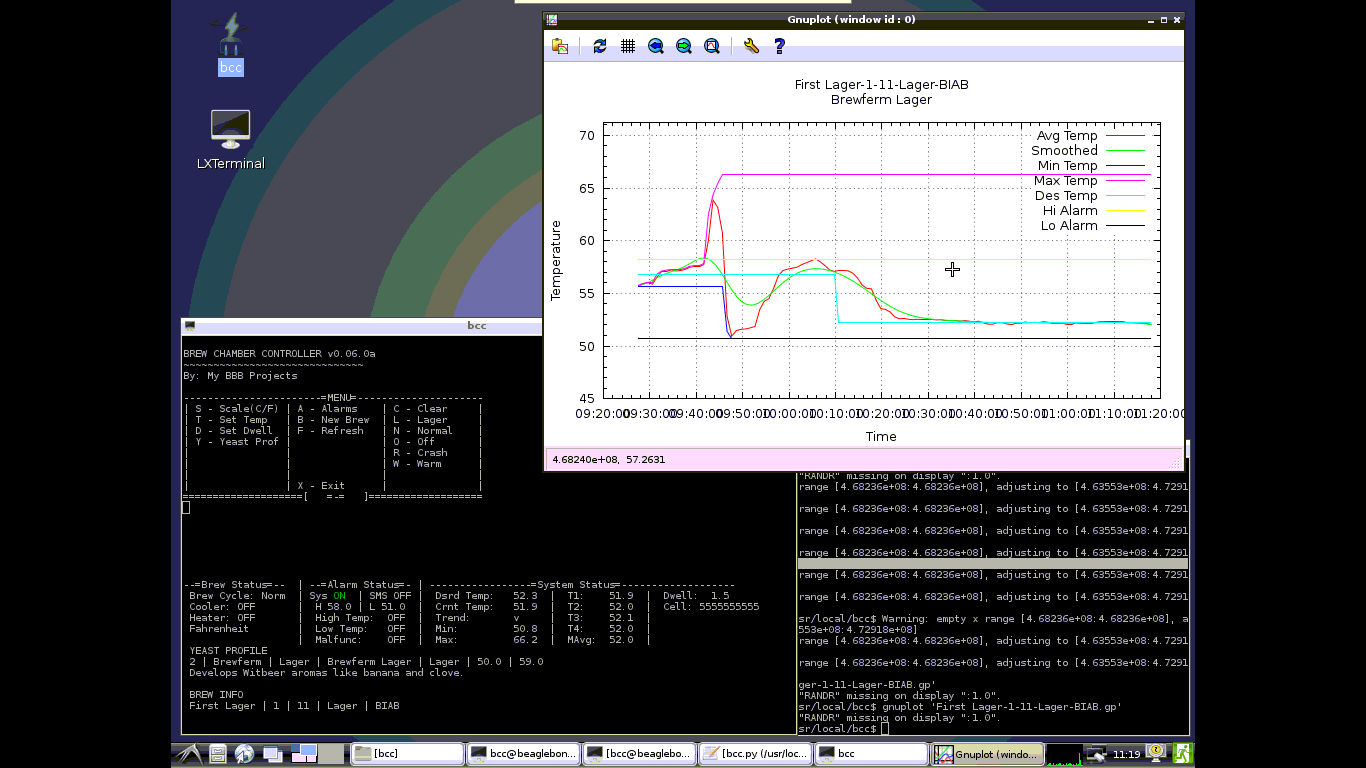Click the screen lock tray icon
The height and width of the screenshot is (768, 1366).
(1157, 754)
